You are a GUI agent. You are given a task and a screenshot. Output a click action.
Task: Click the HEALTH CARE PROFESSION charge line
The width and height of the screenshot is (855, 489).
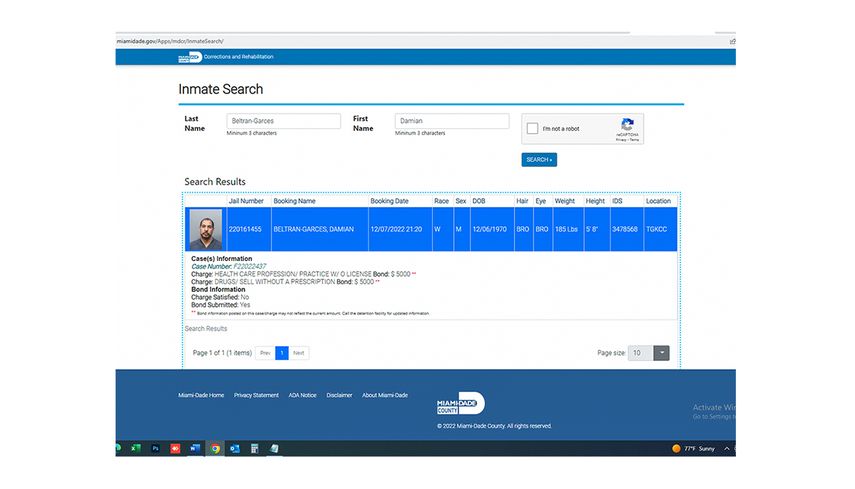click(303, 274)
